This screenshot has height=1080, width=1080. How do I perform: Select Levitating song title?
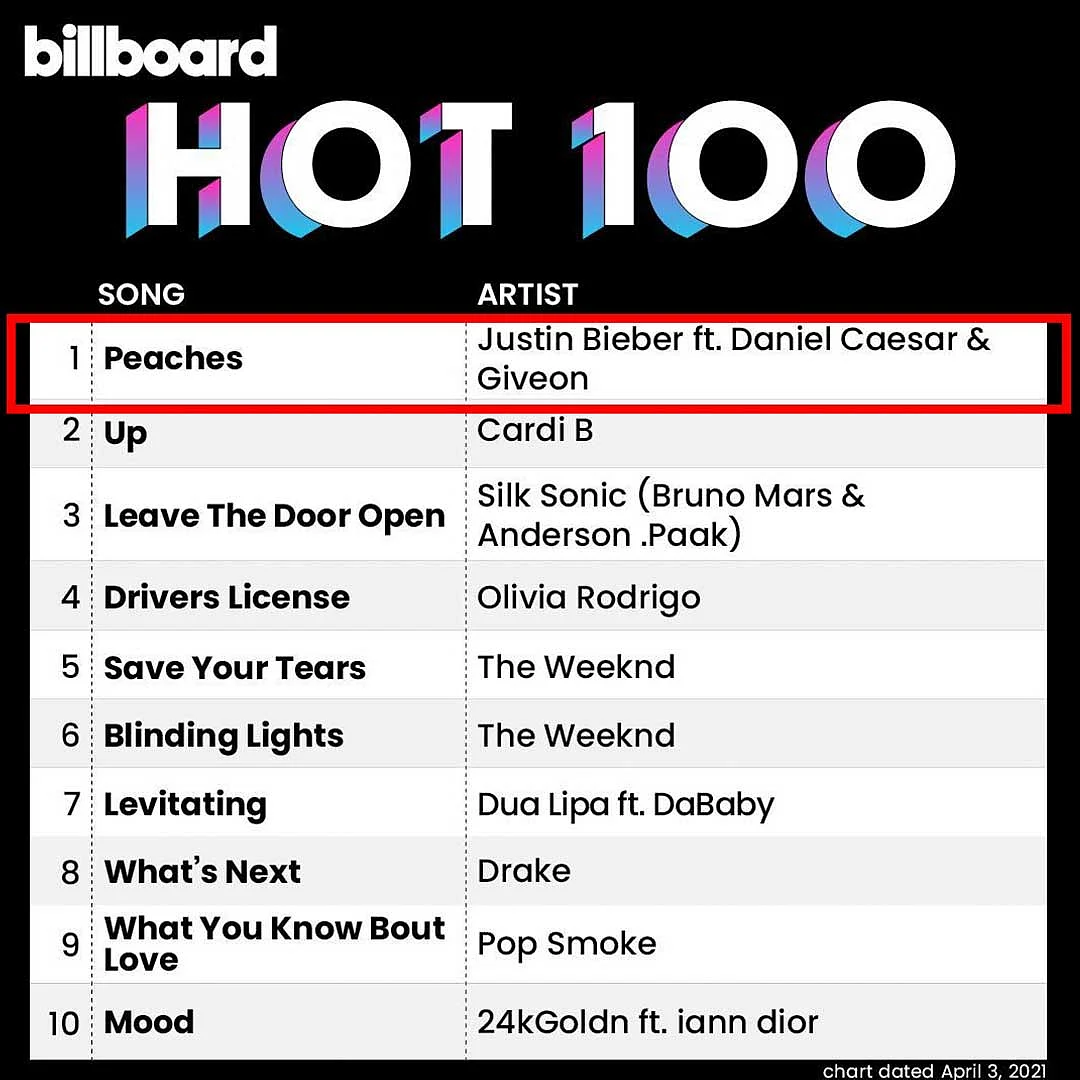point(185,804)
